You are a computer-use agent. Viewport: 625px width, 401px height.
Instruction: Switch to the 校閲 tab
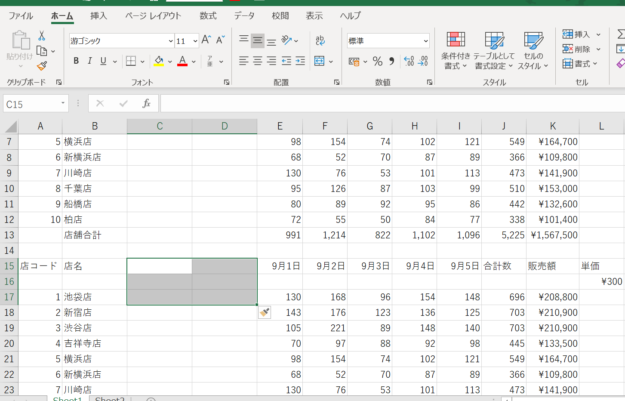280,16
